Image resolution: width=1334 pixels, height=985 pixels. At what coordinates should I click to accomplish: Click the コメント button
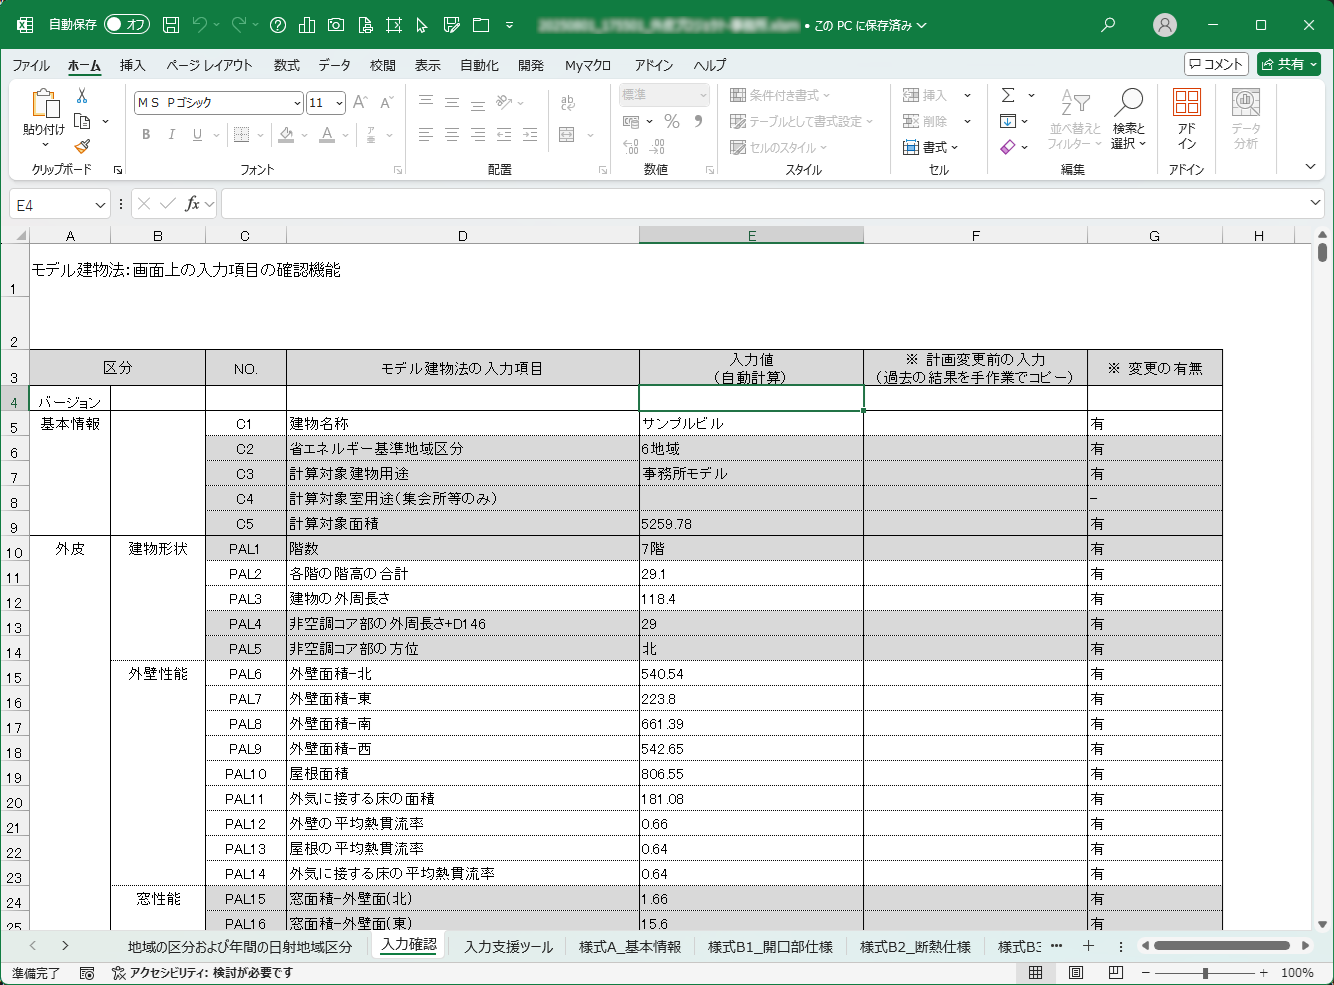pos(1216,64)
